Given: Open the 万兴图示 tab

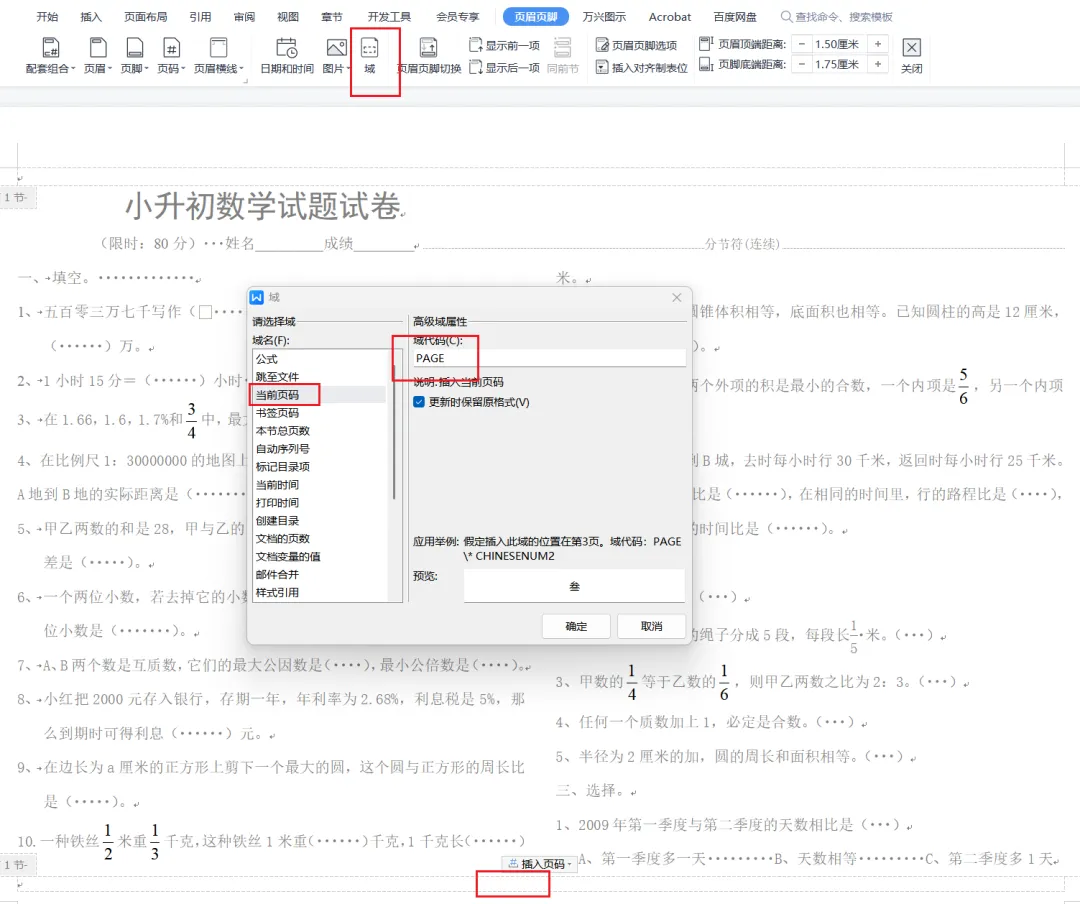Looking at the screenshot, I should click(604, 17).
